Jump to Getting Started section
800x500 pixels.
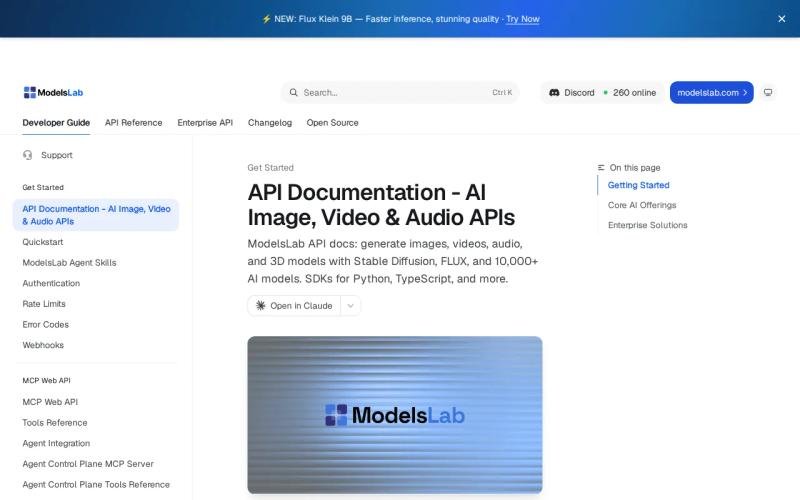point(638,185)
